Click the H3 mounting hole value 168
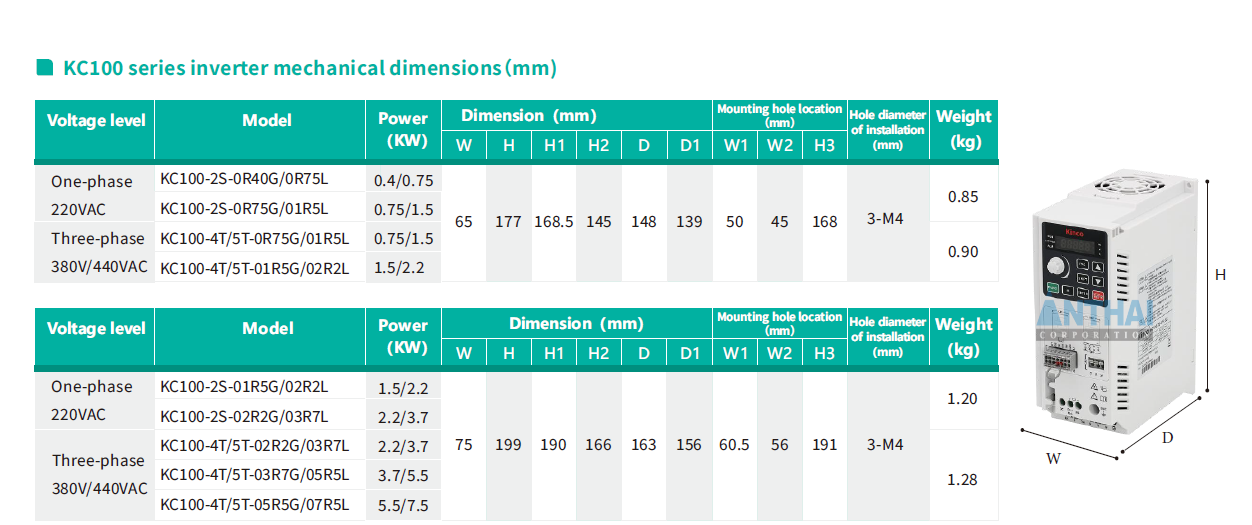 [825, 222]
